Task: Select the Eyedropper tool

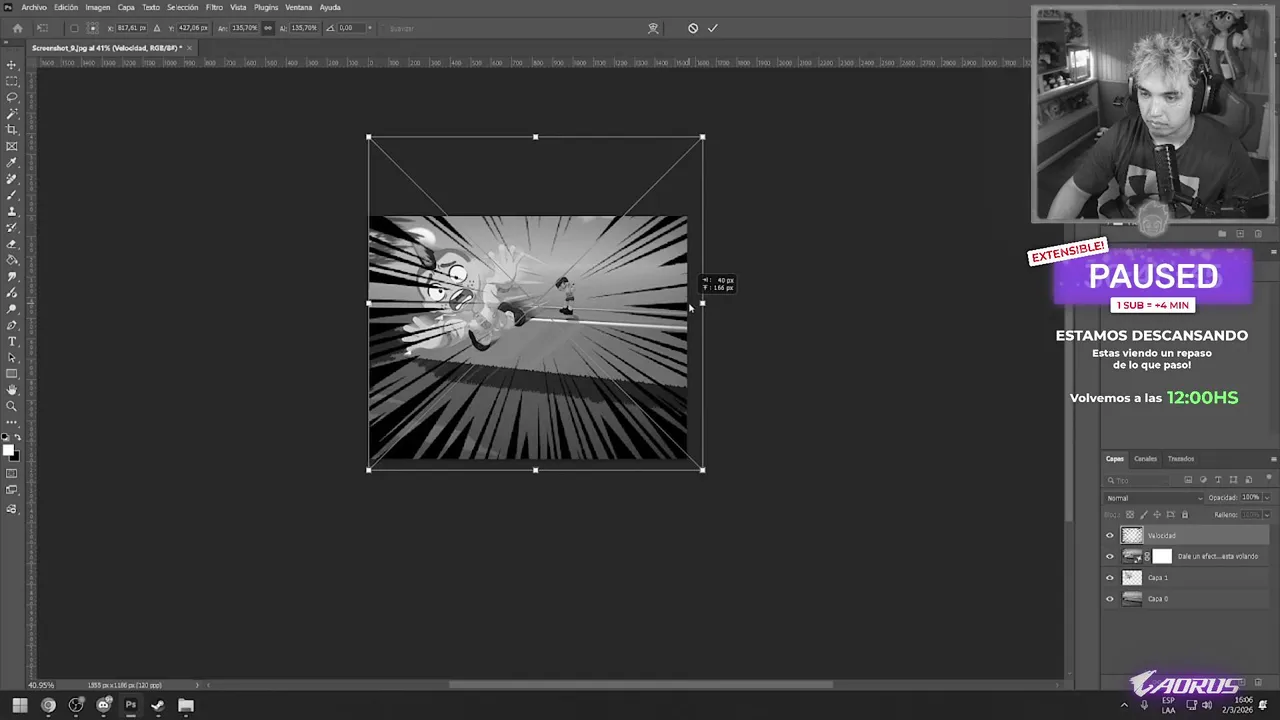Action: point(12,163)
